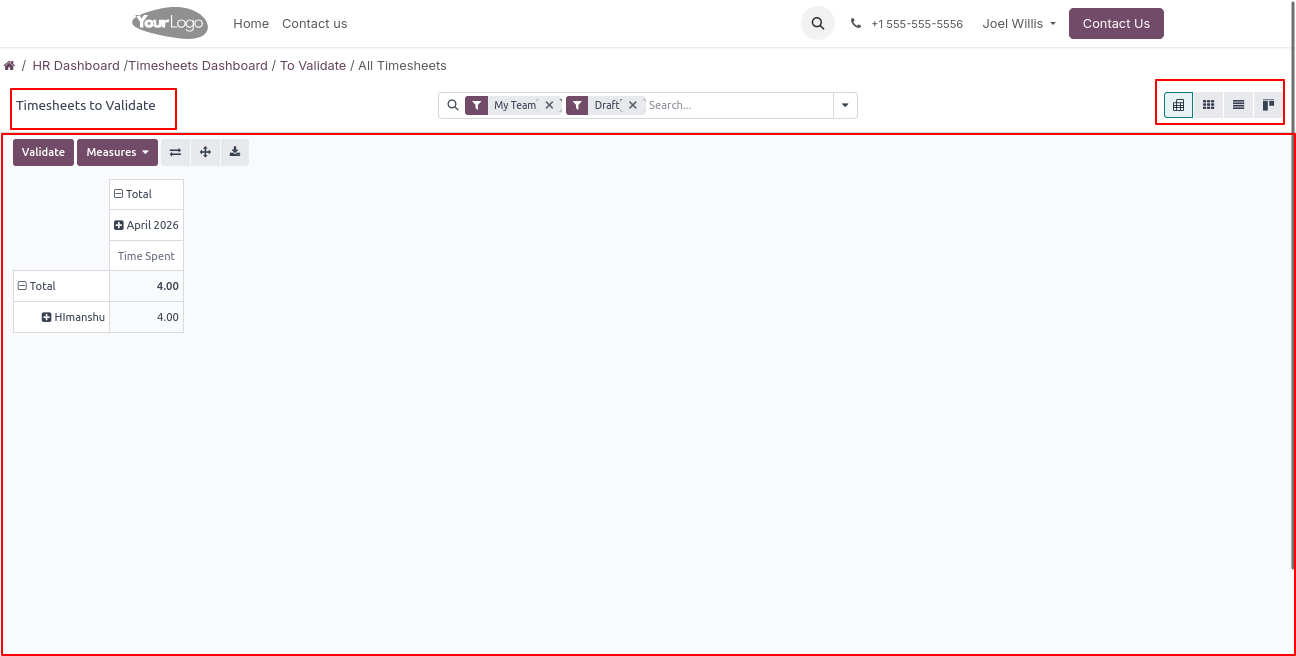Click the Expand all pivot icon
1296x656 pixels.
pos(205,152)
